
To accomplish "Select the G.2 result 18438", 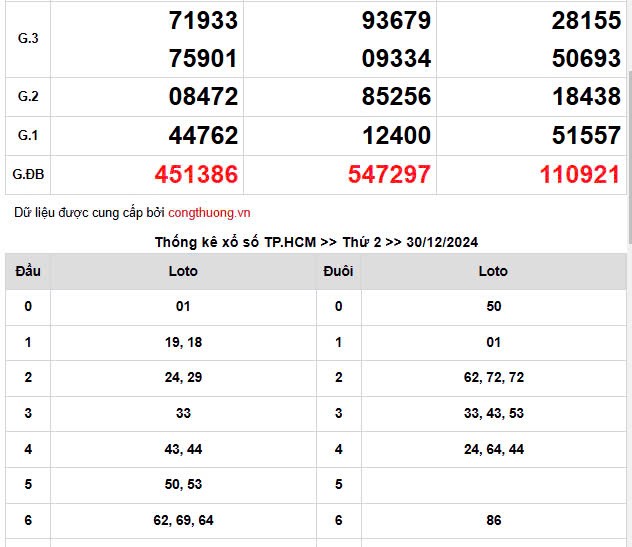I will 586,97.
